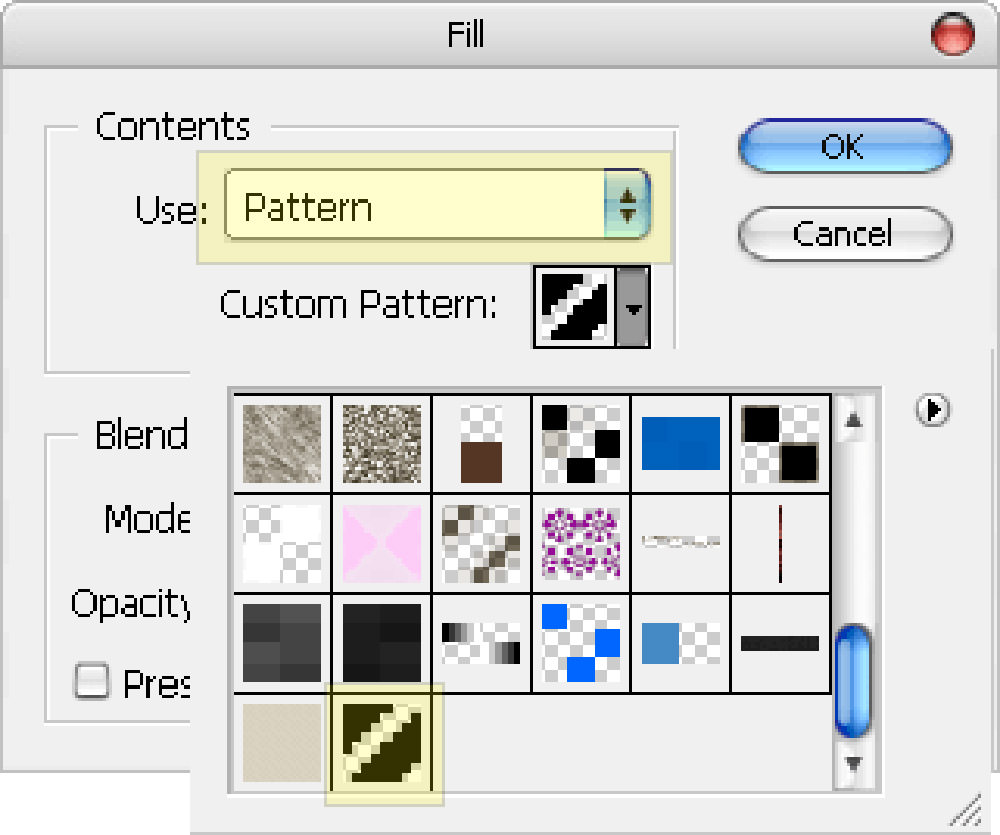Select the gray marble texture pattern
Image resolution: width=1000 pixels, height=835 pixels.
tap(282, 443)
